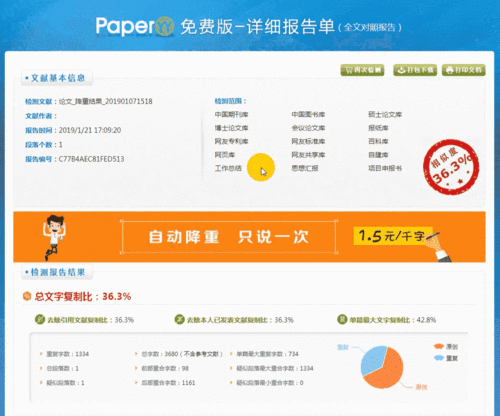Viewport: 500px width, 416px height.
Task: Click the 总段落数：1 statistic
Action: pyautogui.click(x=63, y=368)
